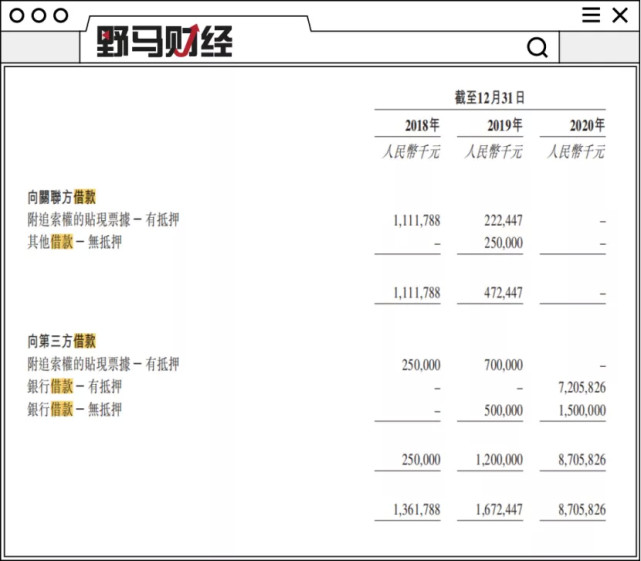Image resolution: width=641 pixels, height=561 pixels.
Task: Click the value 700,000
Action: point(503,365)
